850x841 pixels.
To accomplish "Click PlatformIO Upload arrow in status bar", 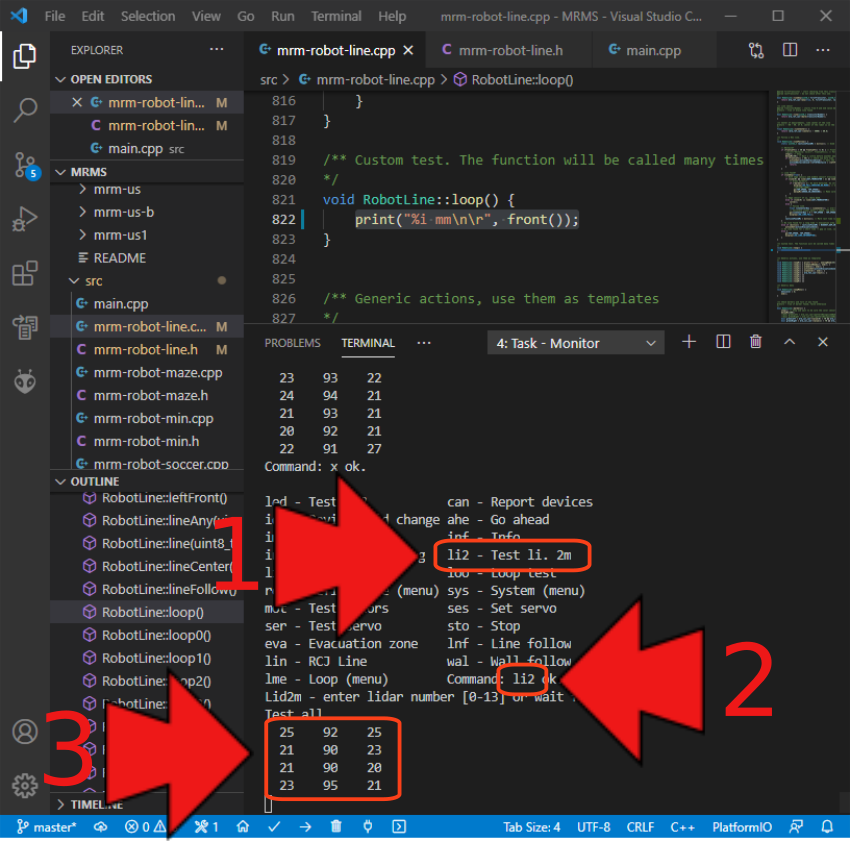I will coord(305,827).
